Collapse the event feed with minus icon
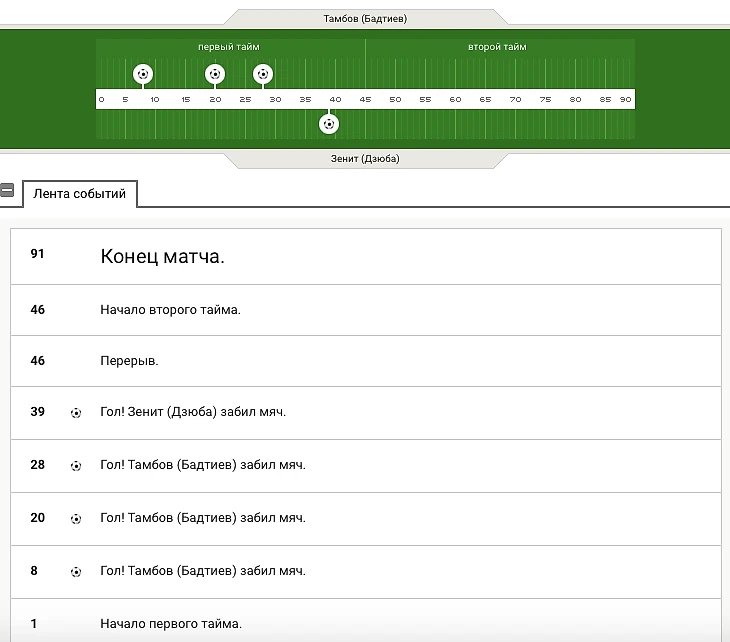 click(7, 190)
